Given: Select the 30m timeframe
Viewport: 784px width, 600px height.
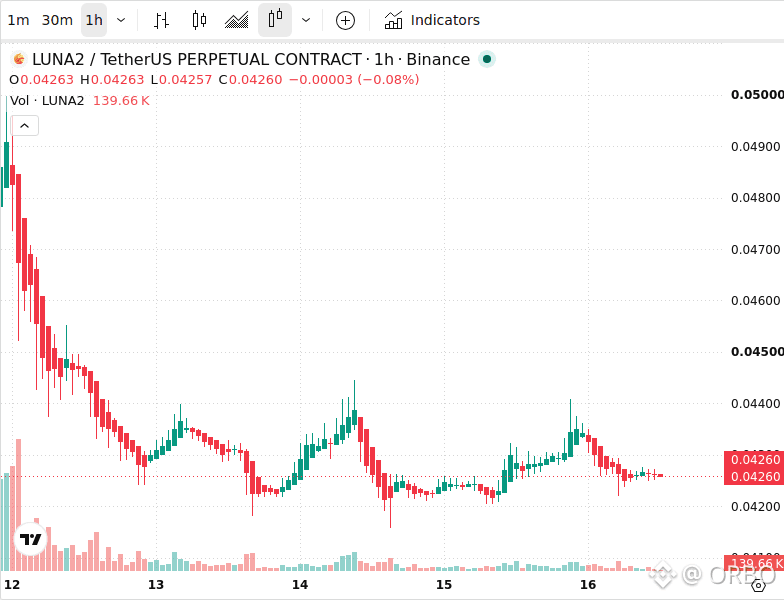Looking at the screenshot, I should pos(57,20).
